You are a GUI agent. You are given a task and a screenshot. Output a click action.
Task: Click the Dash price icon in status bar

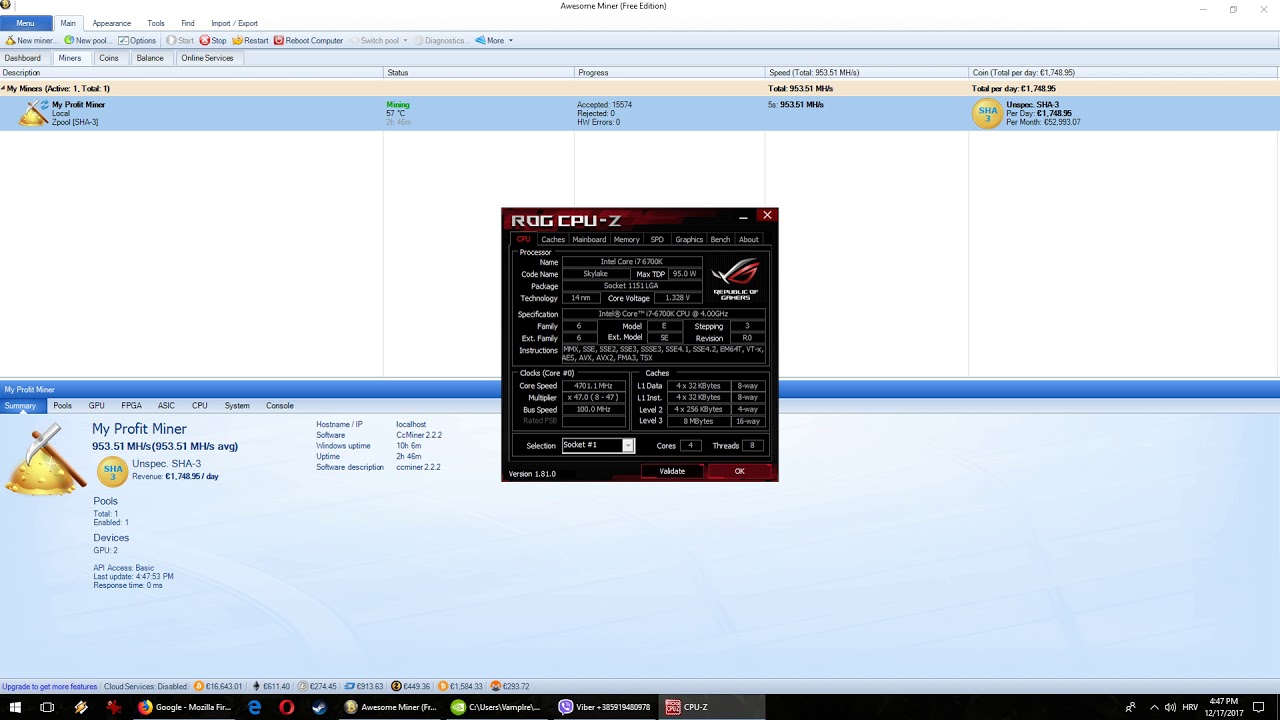(x=349, y=687)
